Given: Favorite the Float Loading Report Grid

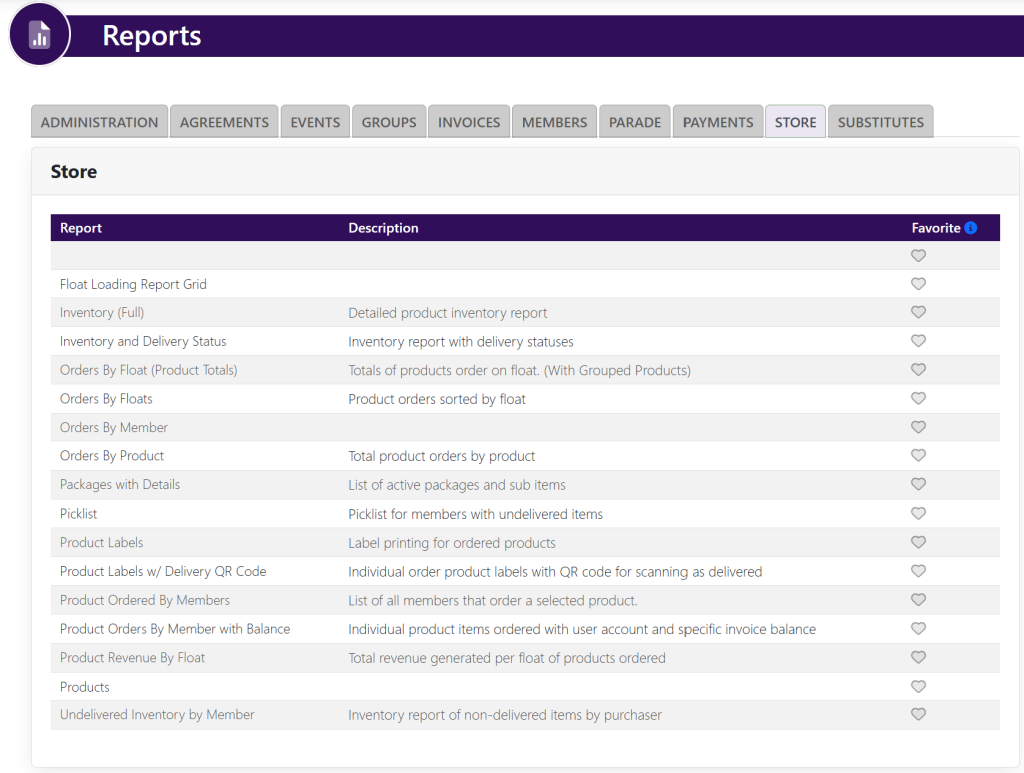Looking at the screenshot, I should pyautogui.click(x=918, y=284).
